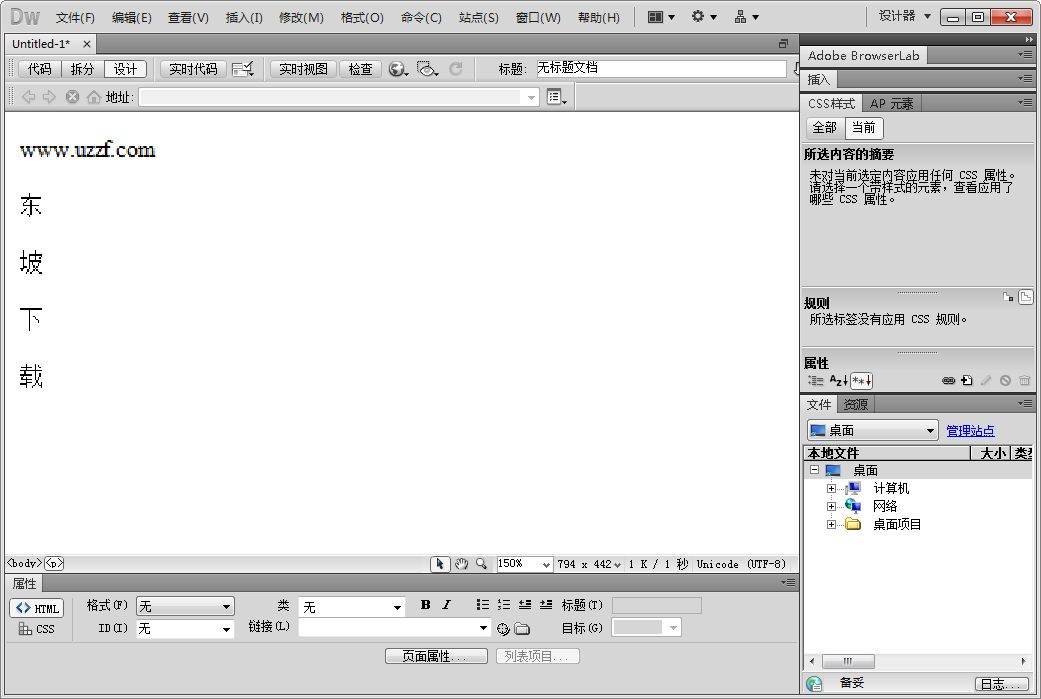Click the ordered list icon
Image resolution: width=1041 pixels, height=699 pixels.
point(504,605)
